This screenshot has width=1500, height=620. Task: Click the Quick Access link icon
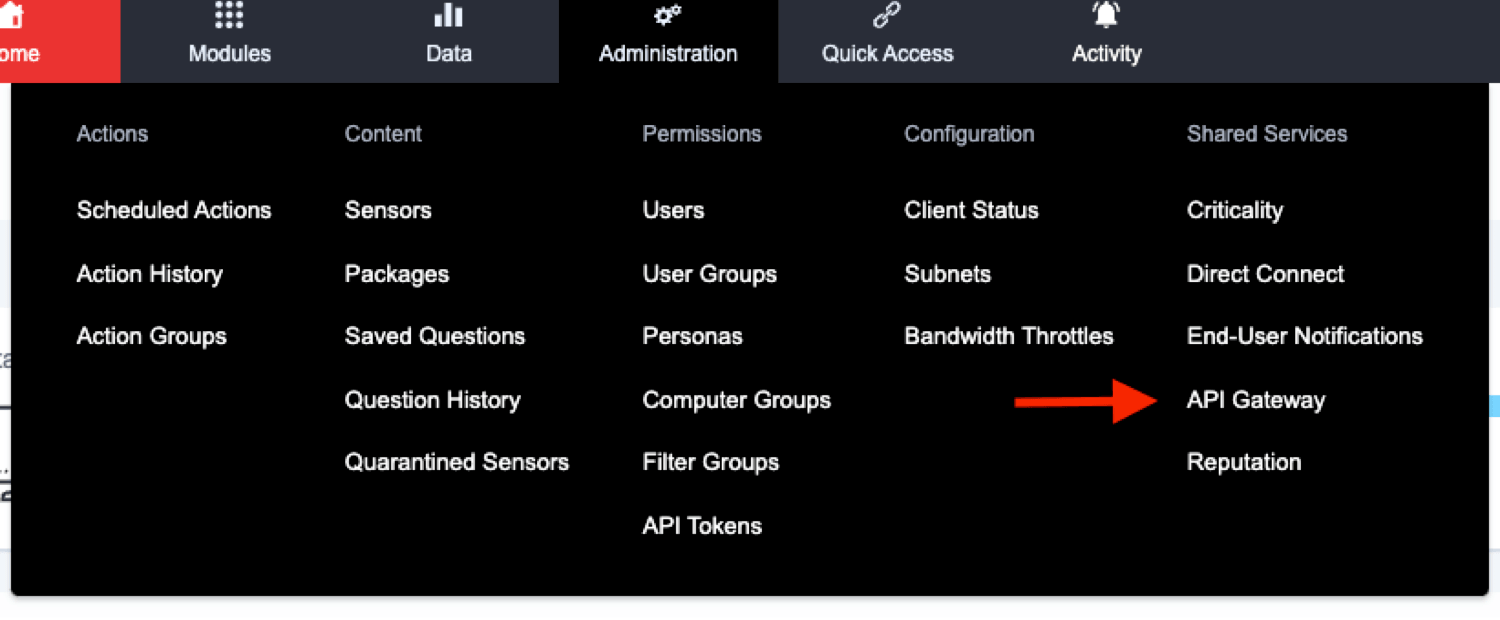(x=887, y=15)
